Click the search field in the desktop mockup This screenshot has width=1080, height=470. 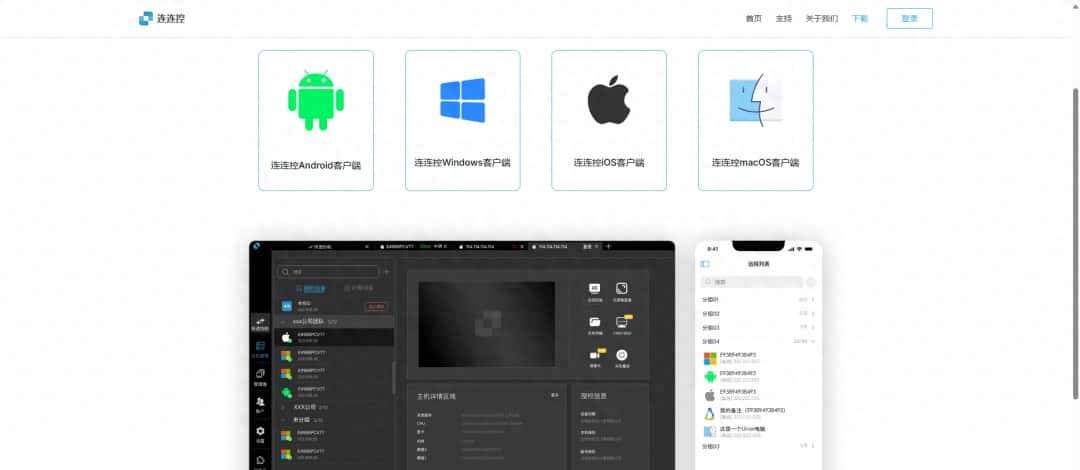(329, 272)
